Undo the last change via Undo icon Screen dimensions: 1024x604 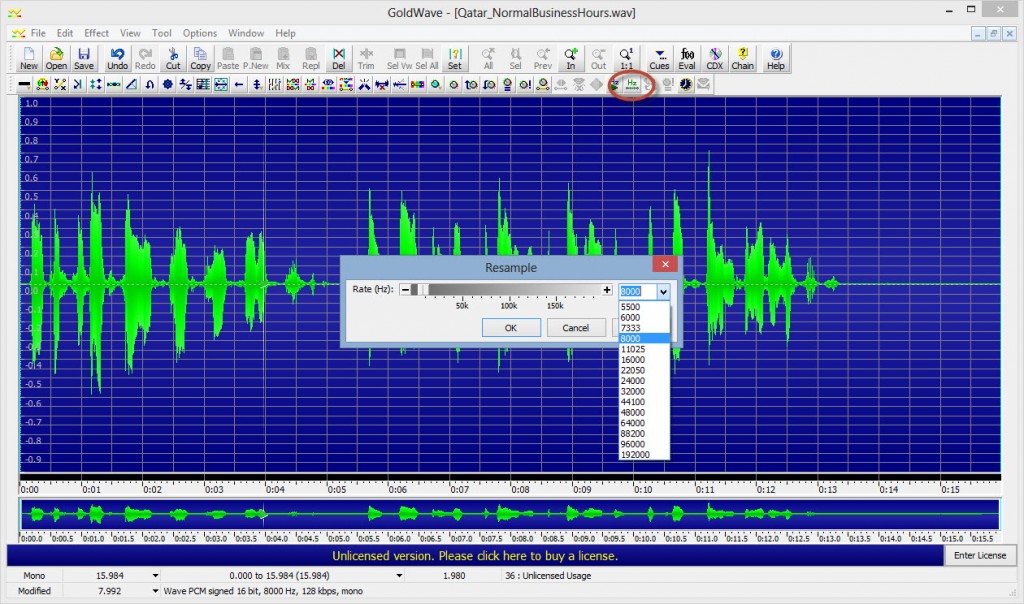(x=118, y=58)
